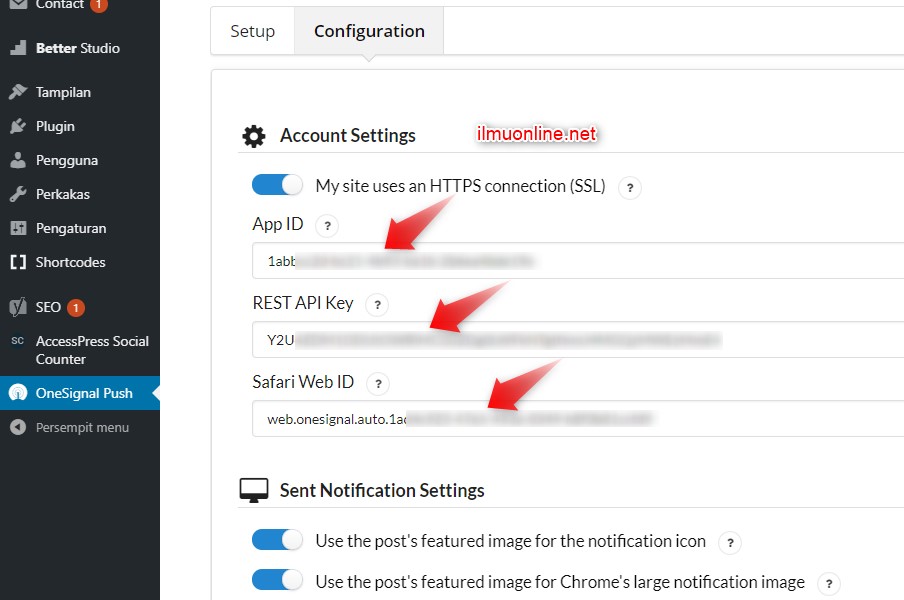This screenshot has height=600, width=904.
Task: Toggle featured image for Chrome's large notification
Action: click(277, 580)
